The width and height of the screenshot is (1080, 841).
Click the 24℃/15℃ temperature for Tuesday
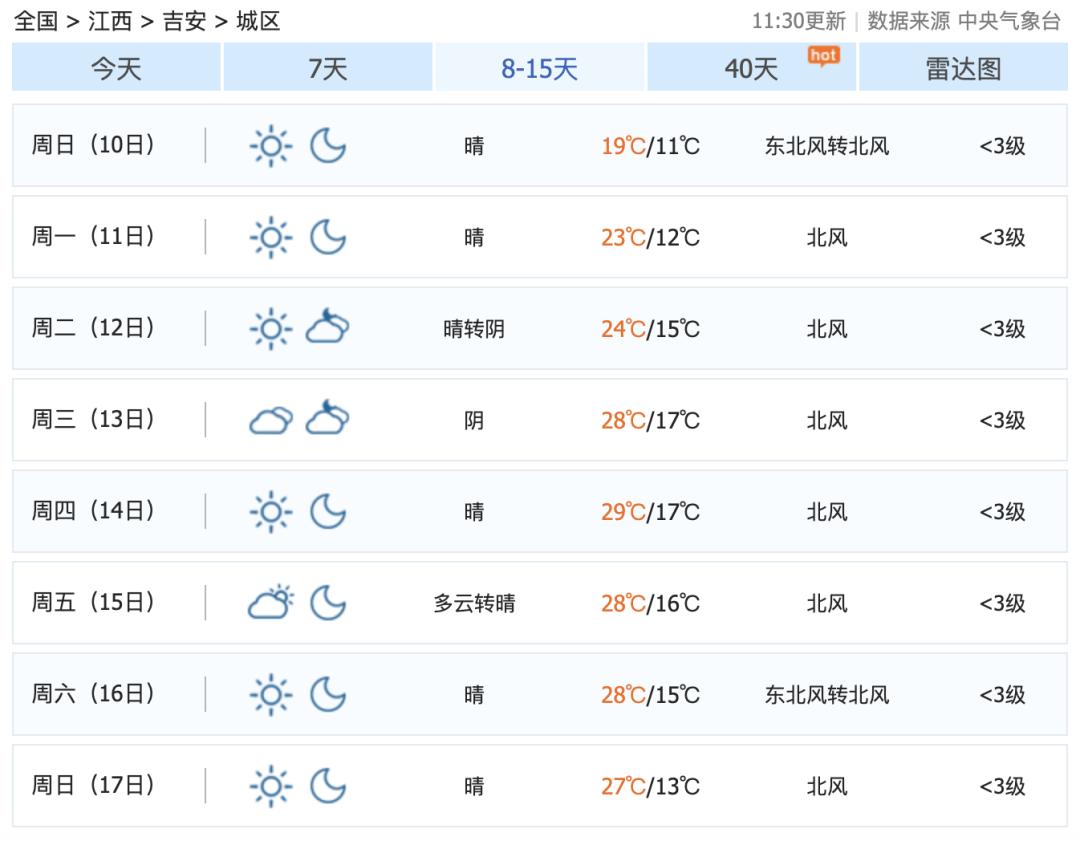(x=650, y=329)
